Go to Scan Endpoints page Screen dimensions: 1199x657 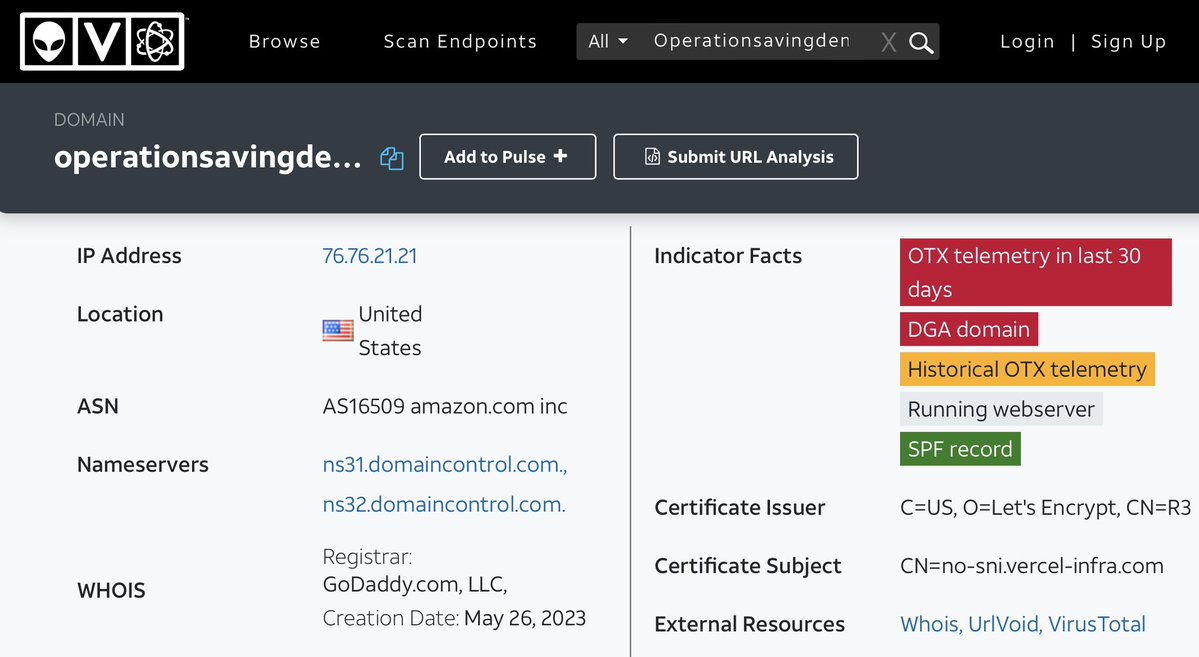(x=460, y=41)
